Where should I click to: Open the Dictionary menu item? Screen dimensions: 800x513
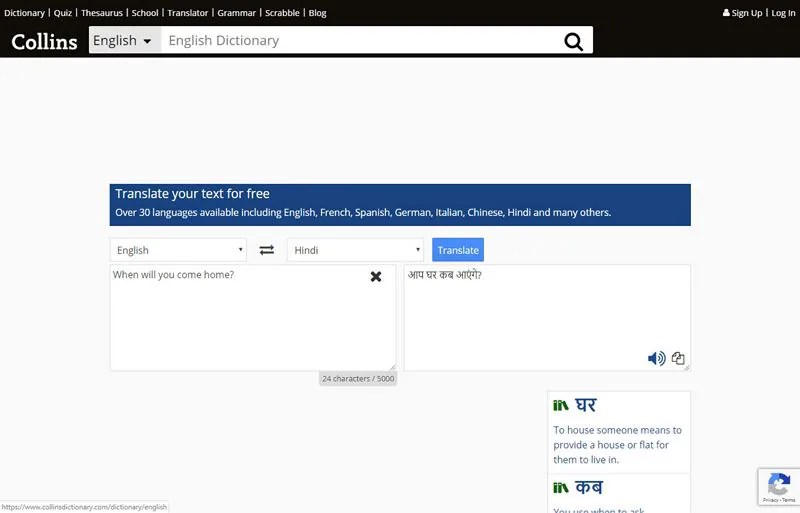click(x=24, y=13)
